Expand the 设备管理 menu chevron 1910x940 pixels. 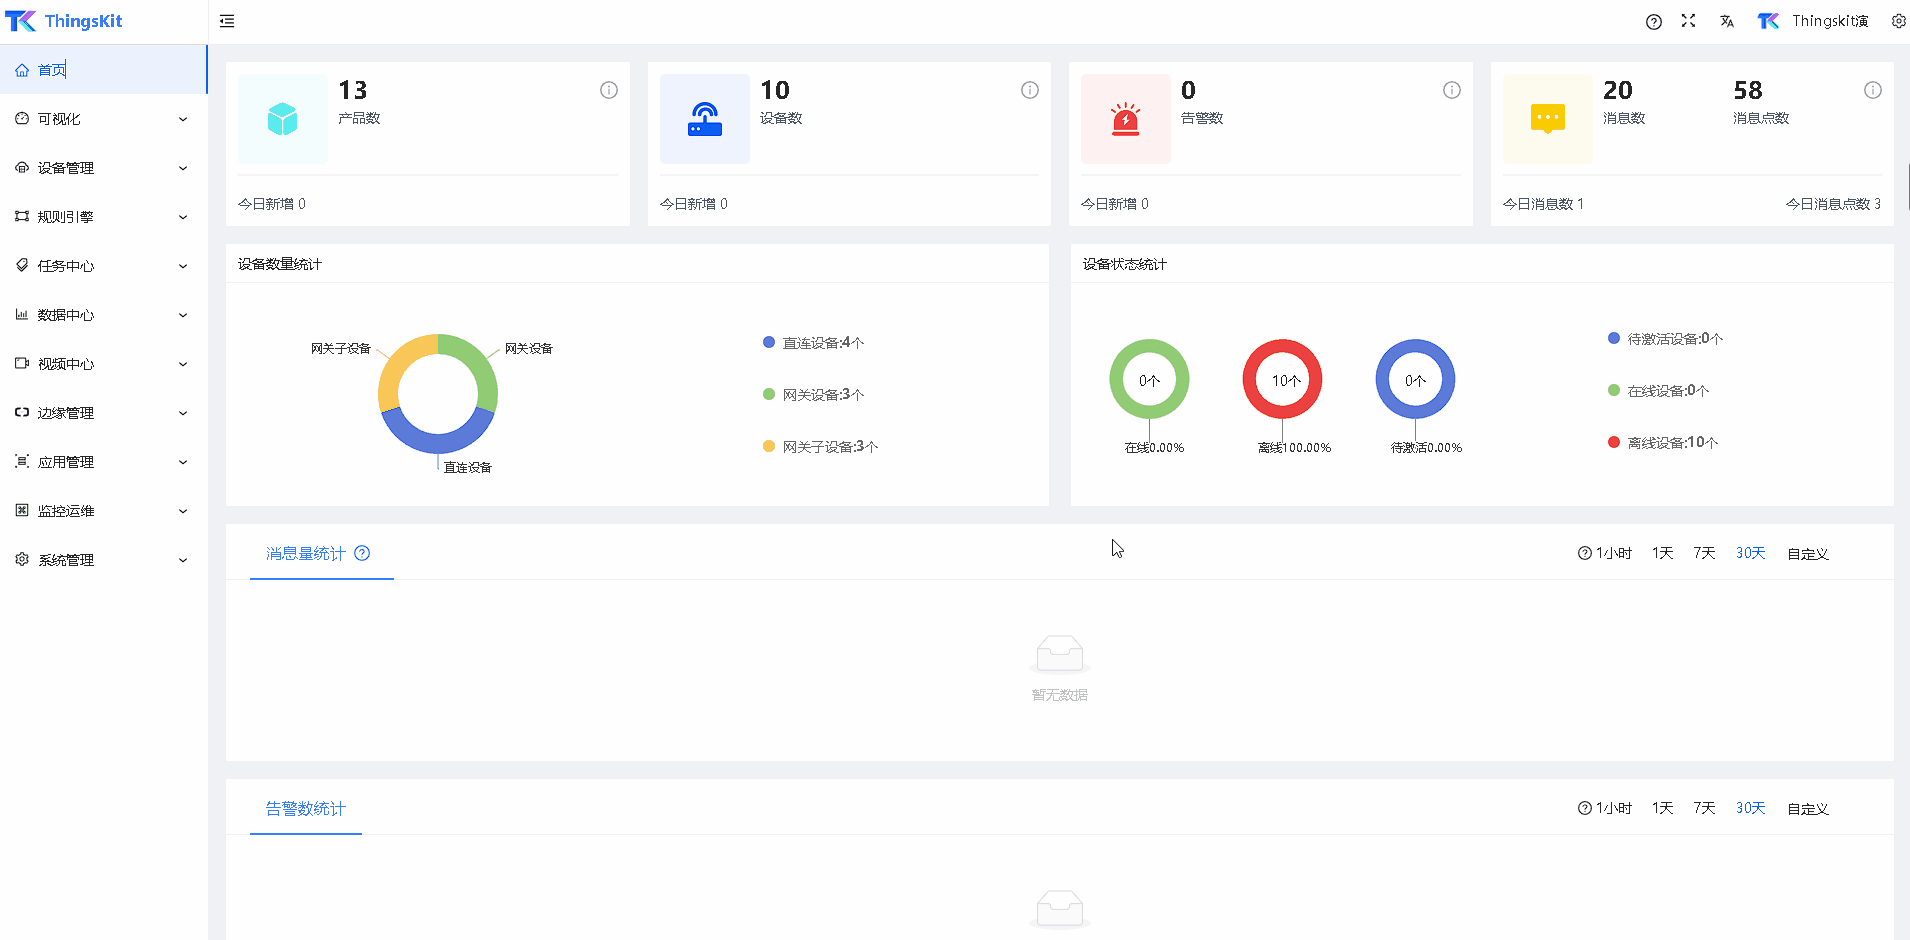pos(183,168)
